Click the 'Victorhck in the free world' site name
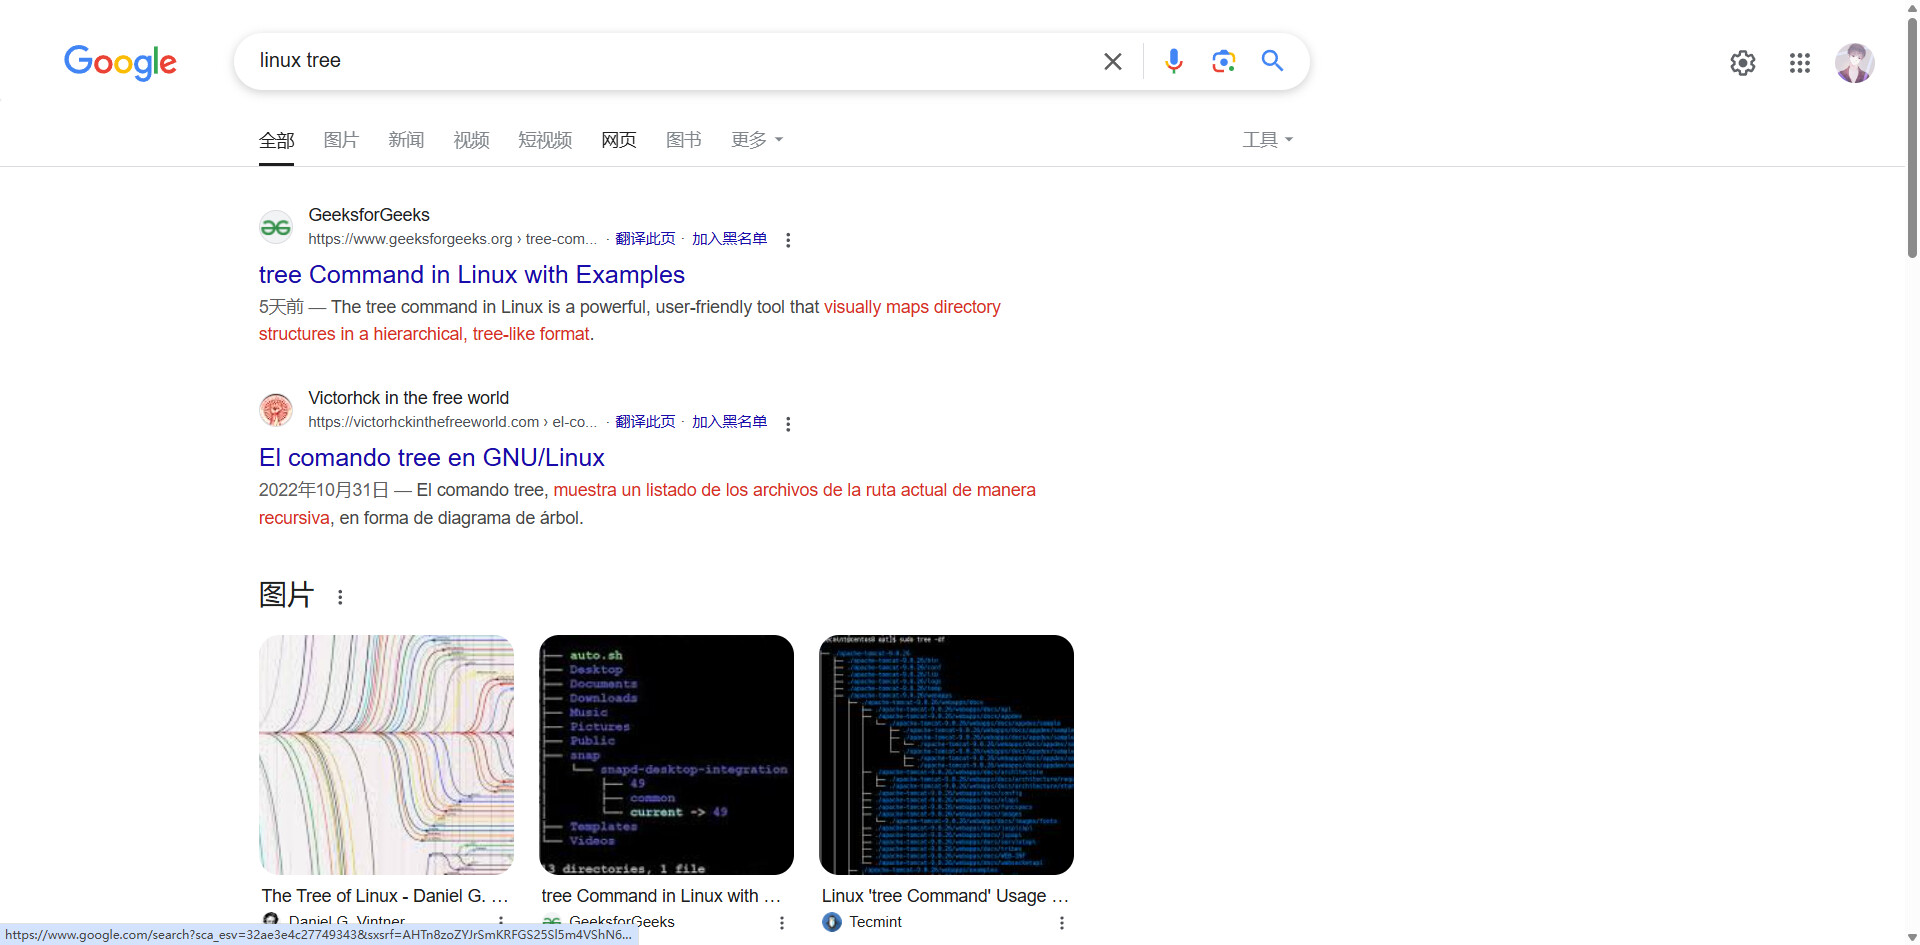 (x=408, y=398)
